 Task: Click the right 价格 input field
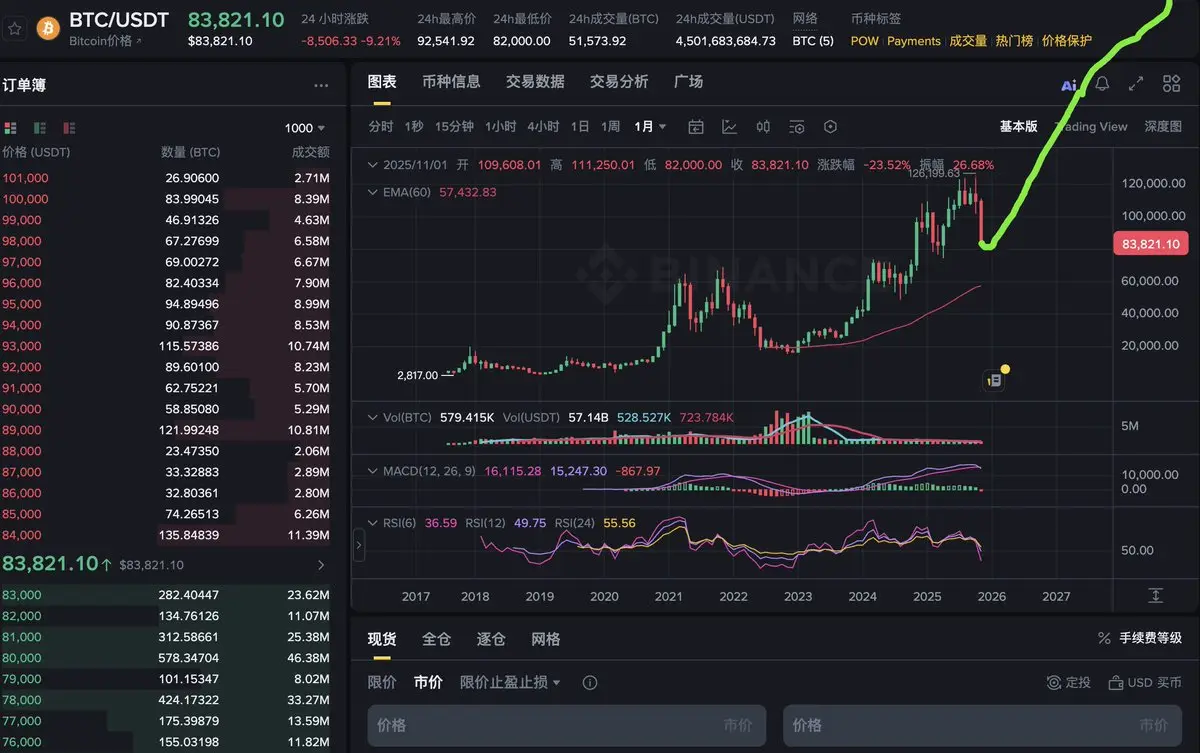(x=982, y=725)
